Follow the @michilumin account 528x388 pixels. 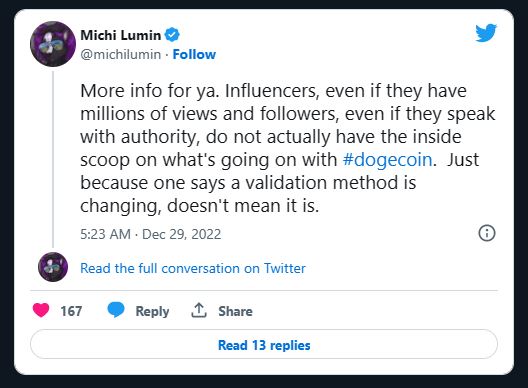tap(194, 54)
